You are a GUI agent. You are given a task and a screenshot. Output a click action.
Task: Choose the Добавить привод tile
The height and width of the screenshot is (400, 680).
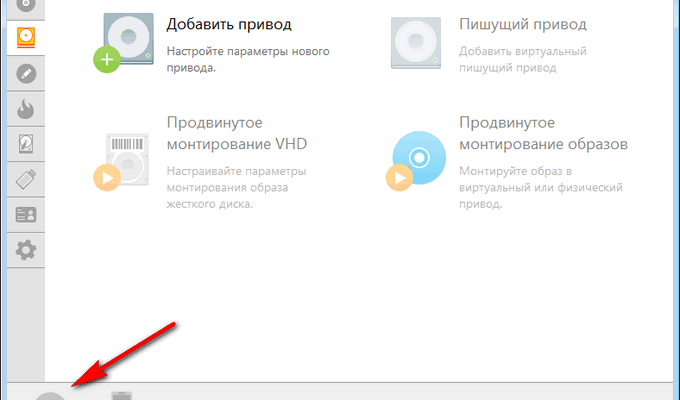[x=212, y=43]
